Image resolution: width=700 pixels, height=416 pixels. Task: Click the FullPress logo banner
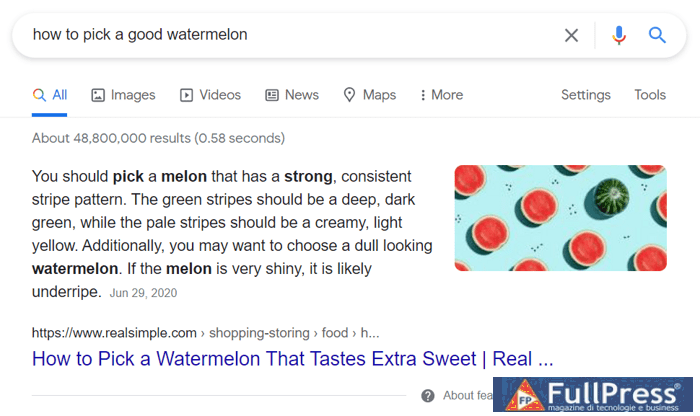click(x=596, y=396)
